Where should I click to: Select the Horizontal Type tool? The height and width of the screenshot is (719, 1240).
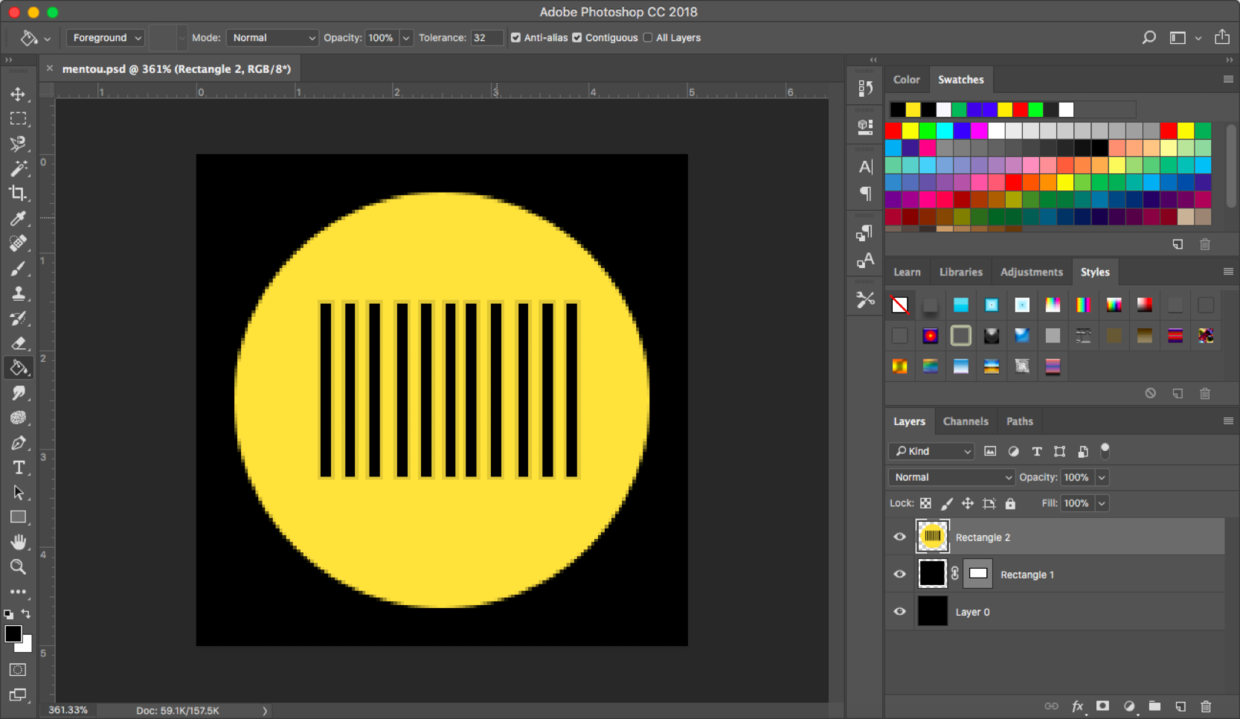(18, 468)
